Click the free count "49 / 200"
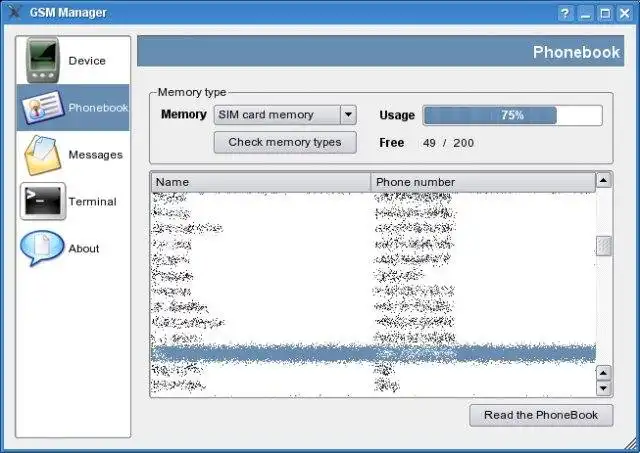640x453 pixels. (448, 143)
